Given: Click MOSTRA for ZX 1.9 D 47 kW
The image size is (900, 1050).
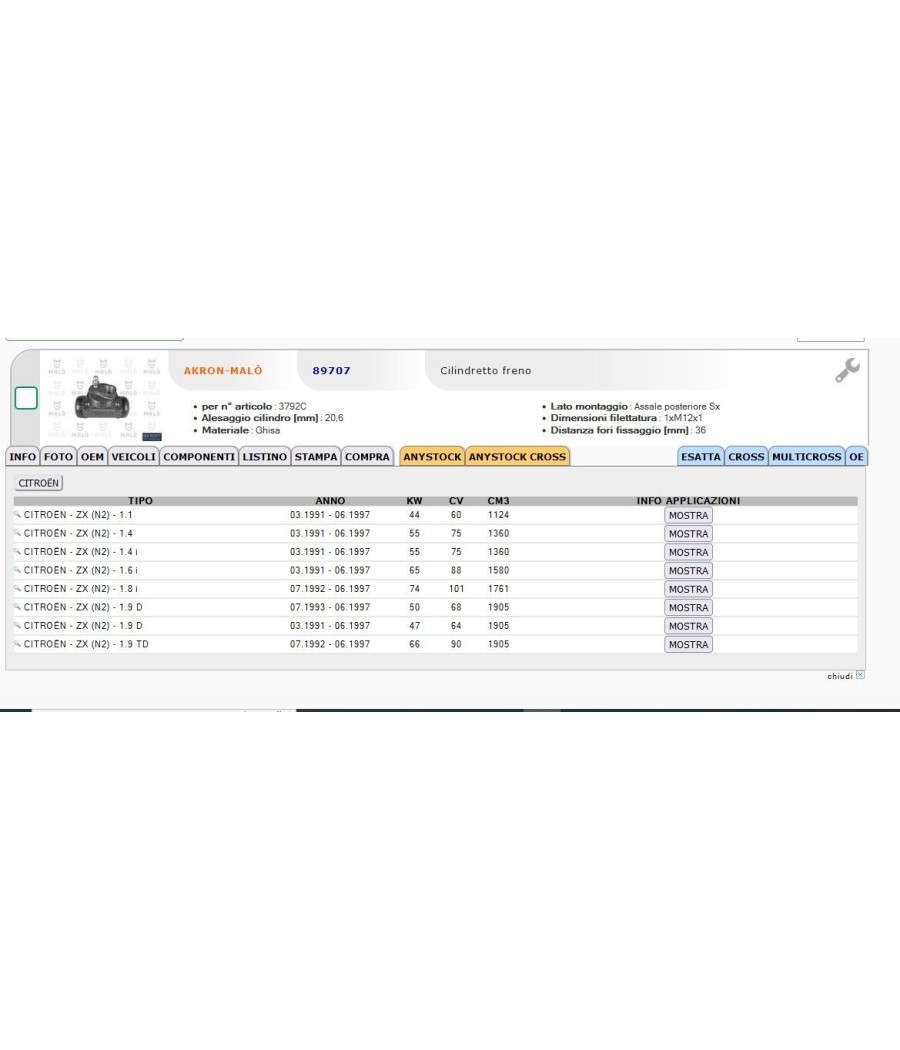Looking at the screenshot, I should 688,626.
